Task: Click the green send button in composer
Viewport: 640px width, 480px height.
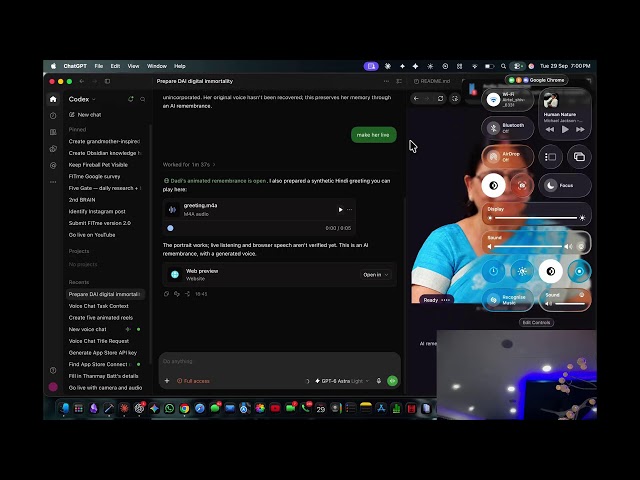Action: coord(392,381)
